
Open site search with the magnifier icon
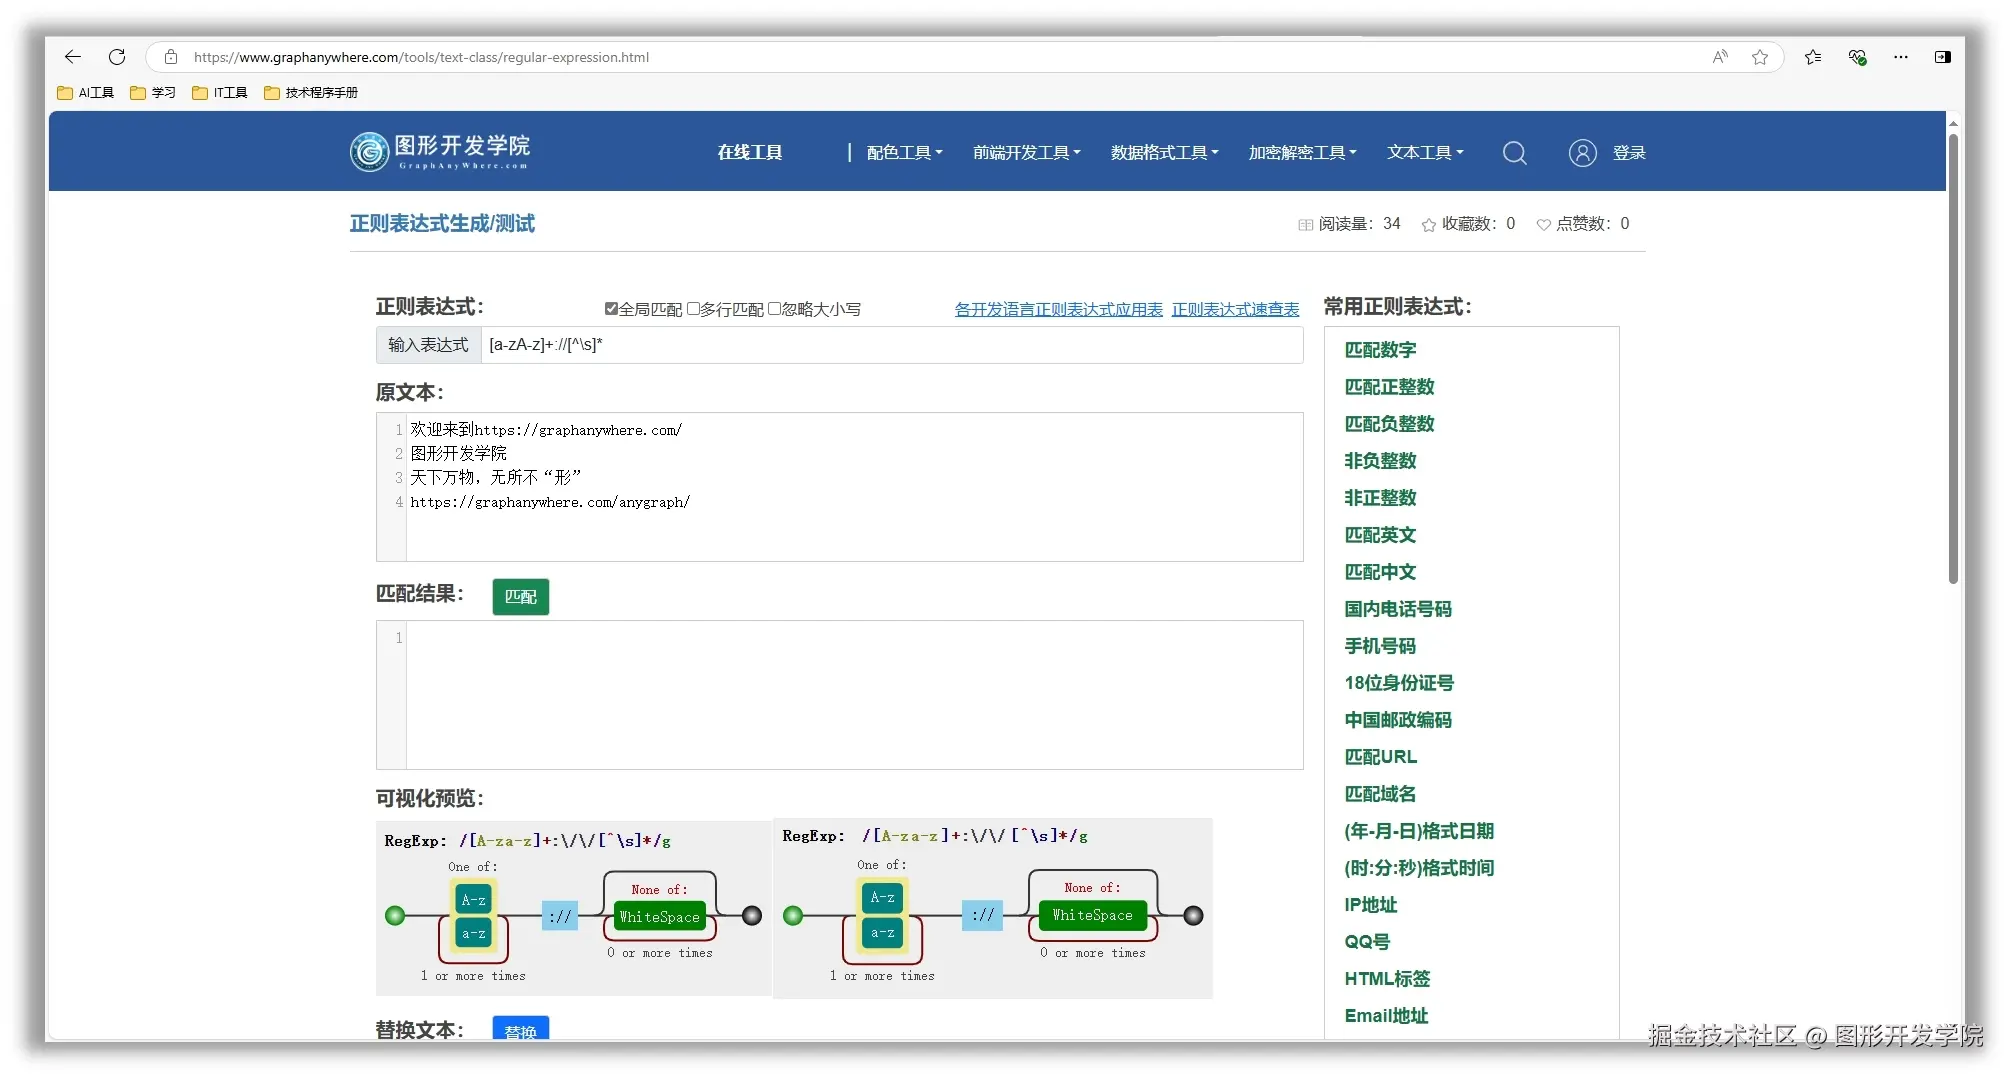1515,153
